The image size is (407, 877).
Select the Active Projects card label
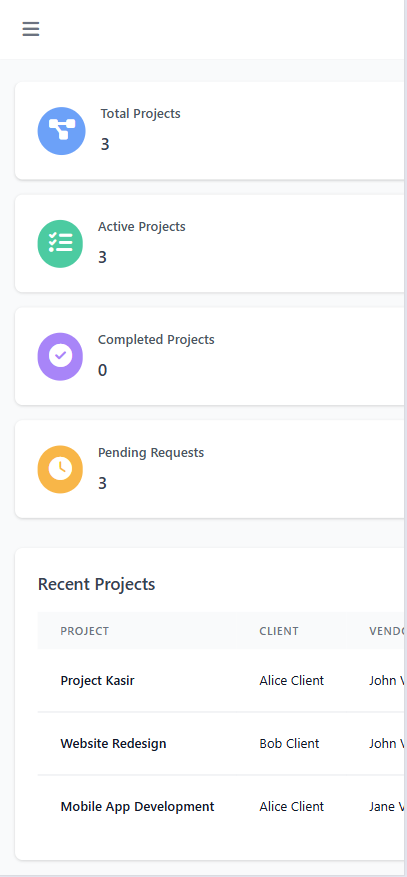[141, 227]
